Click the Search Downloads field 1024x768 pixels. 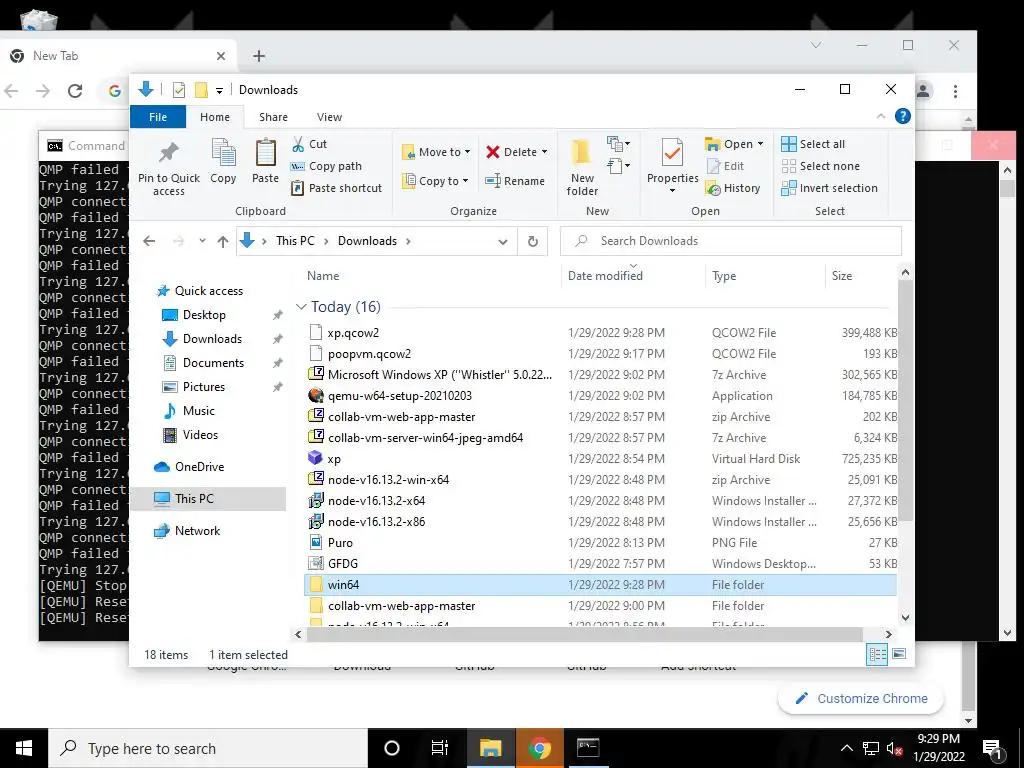pyautogui.click(x=731, y=241)
